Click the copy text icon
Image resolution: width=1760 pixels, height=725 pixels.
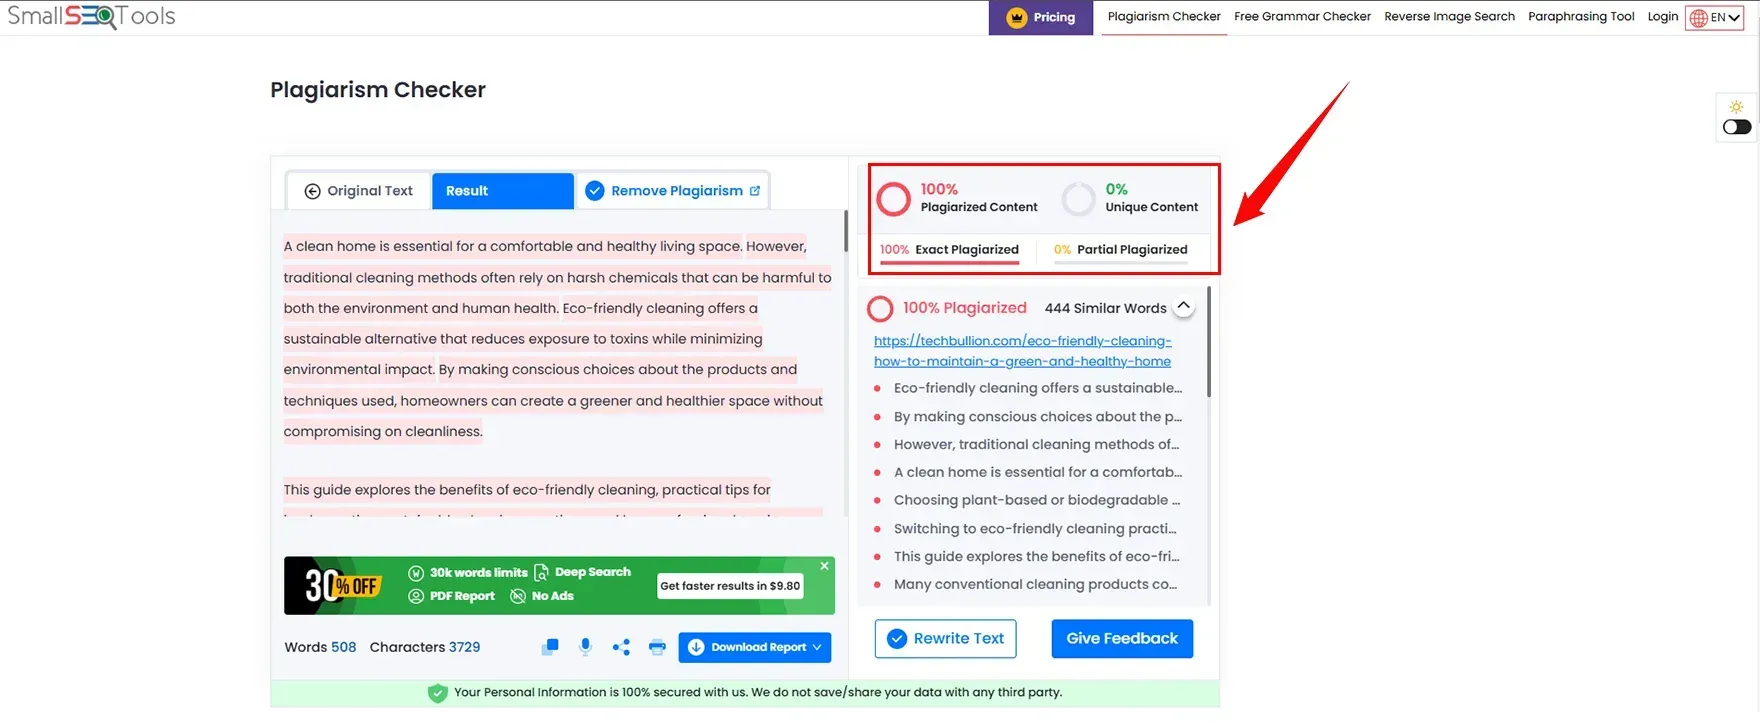(x=550, y=647)
